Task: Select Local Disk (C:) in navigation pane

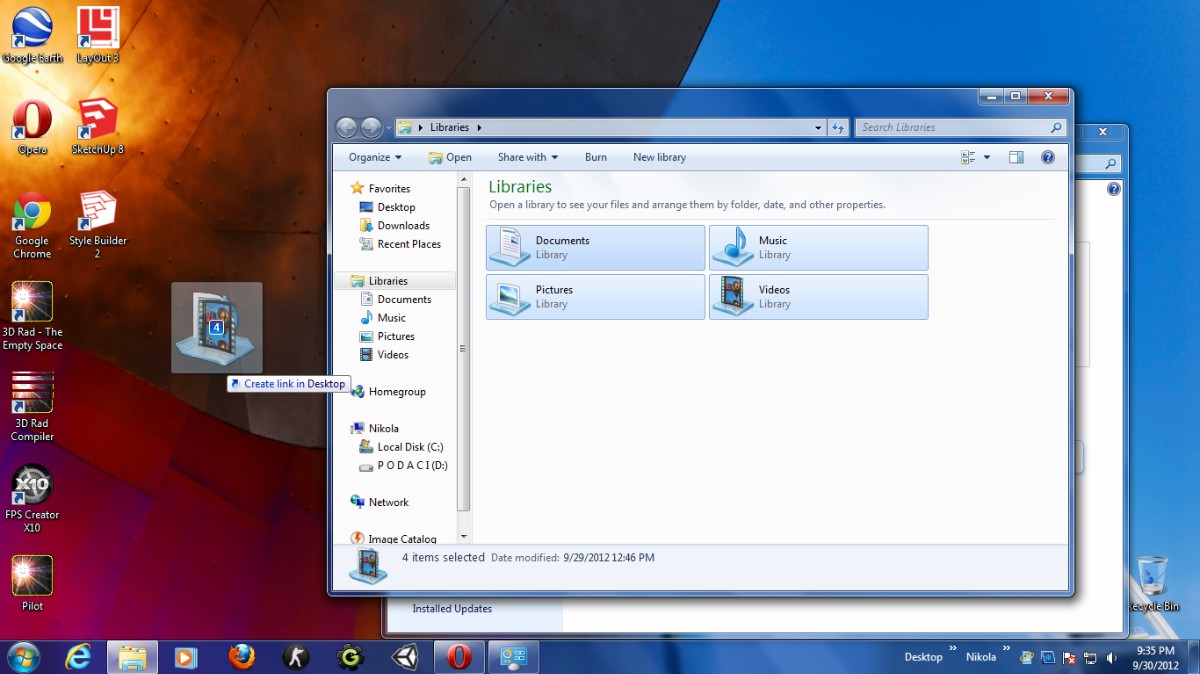Action: pyautogui.click(x=410, y=447)
